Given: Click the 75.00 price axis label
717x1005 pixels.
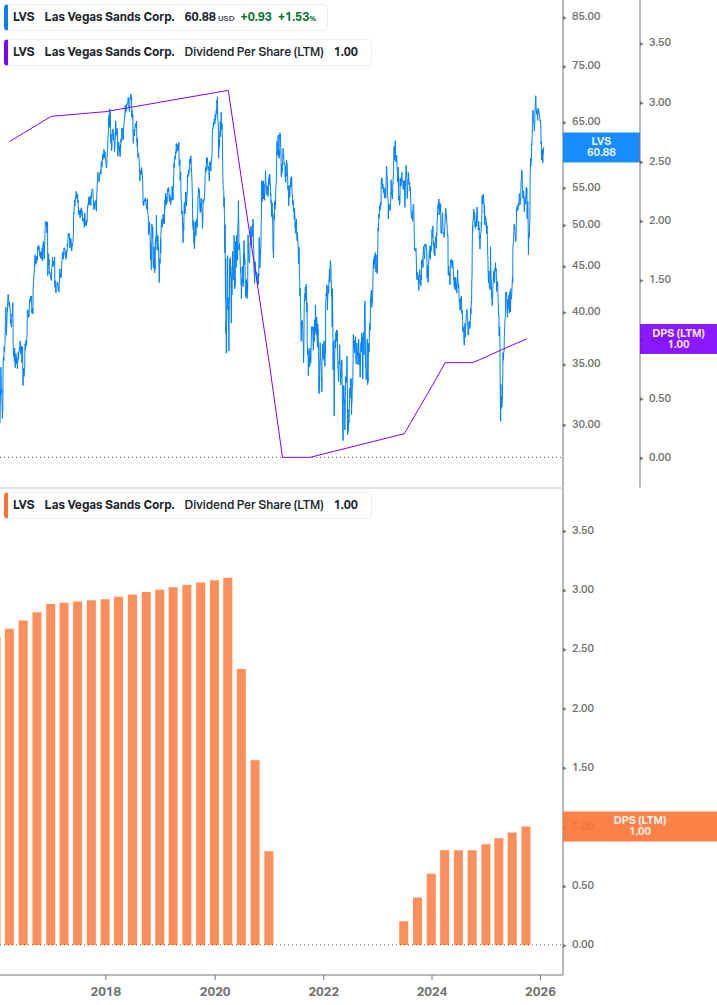Looking at the screenshot, I should [x=586, y=65].
